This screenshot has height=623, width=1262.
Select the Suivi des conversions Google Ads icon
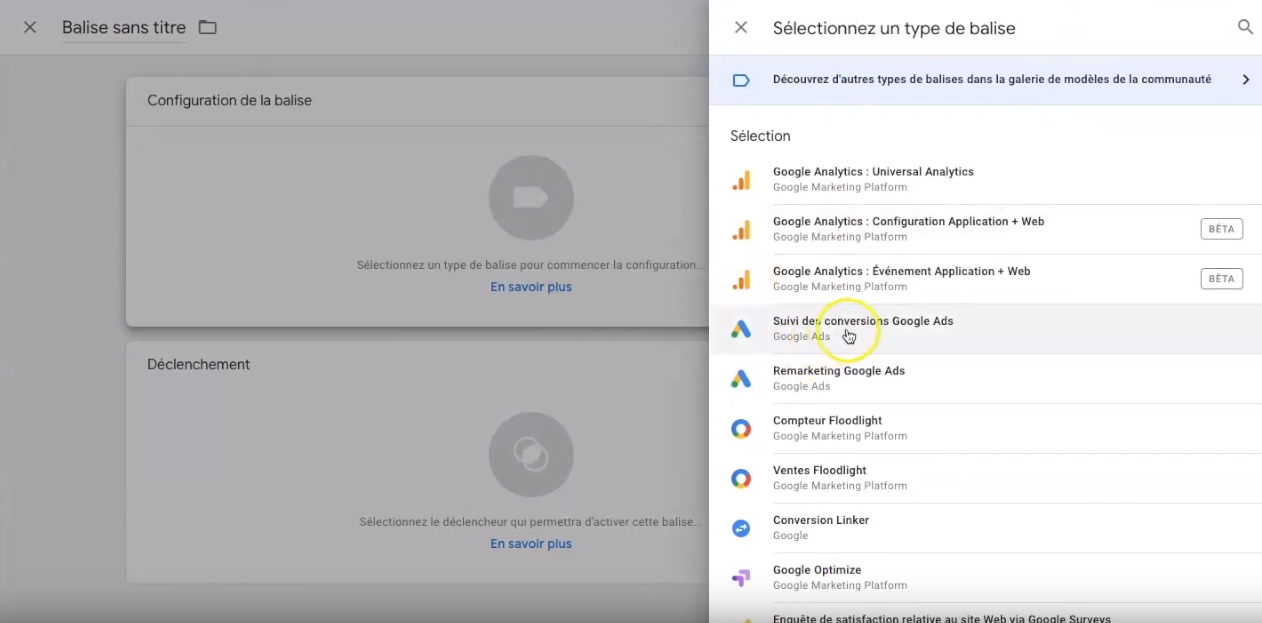click(741, 329)
